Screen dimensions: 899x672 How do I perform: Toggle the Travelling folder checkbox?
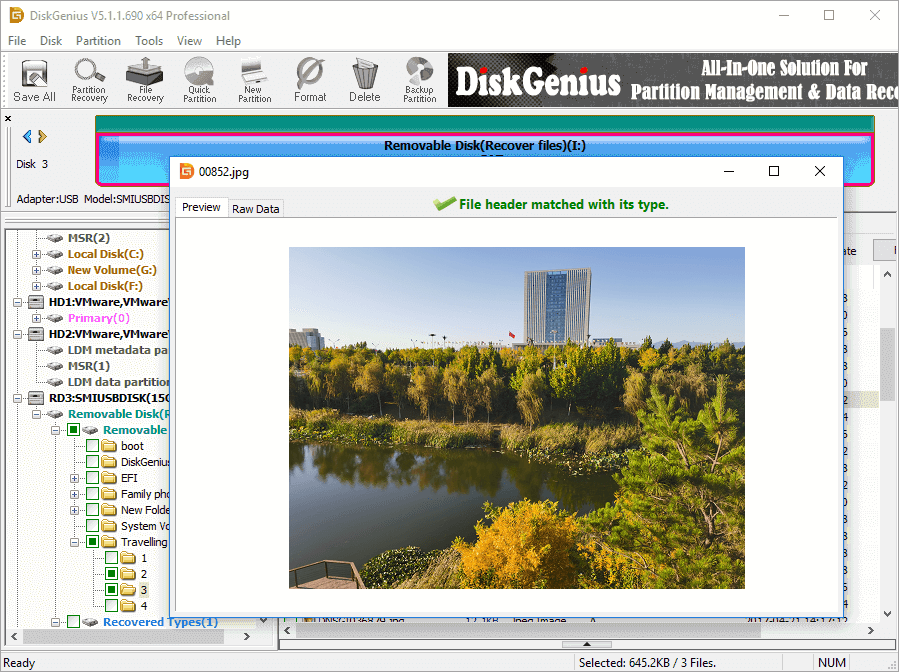[93, 542]
